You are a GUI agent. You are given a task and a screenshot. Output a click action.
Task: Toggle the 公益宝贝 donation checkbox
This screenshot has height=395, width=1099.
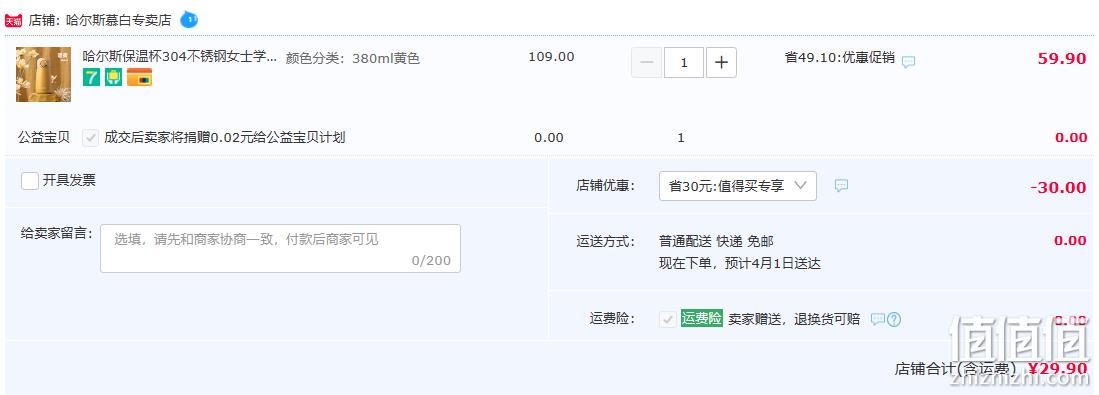[x=90, y=137]
